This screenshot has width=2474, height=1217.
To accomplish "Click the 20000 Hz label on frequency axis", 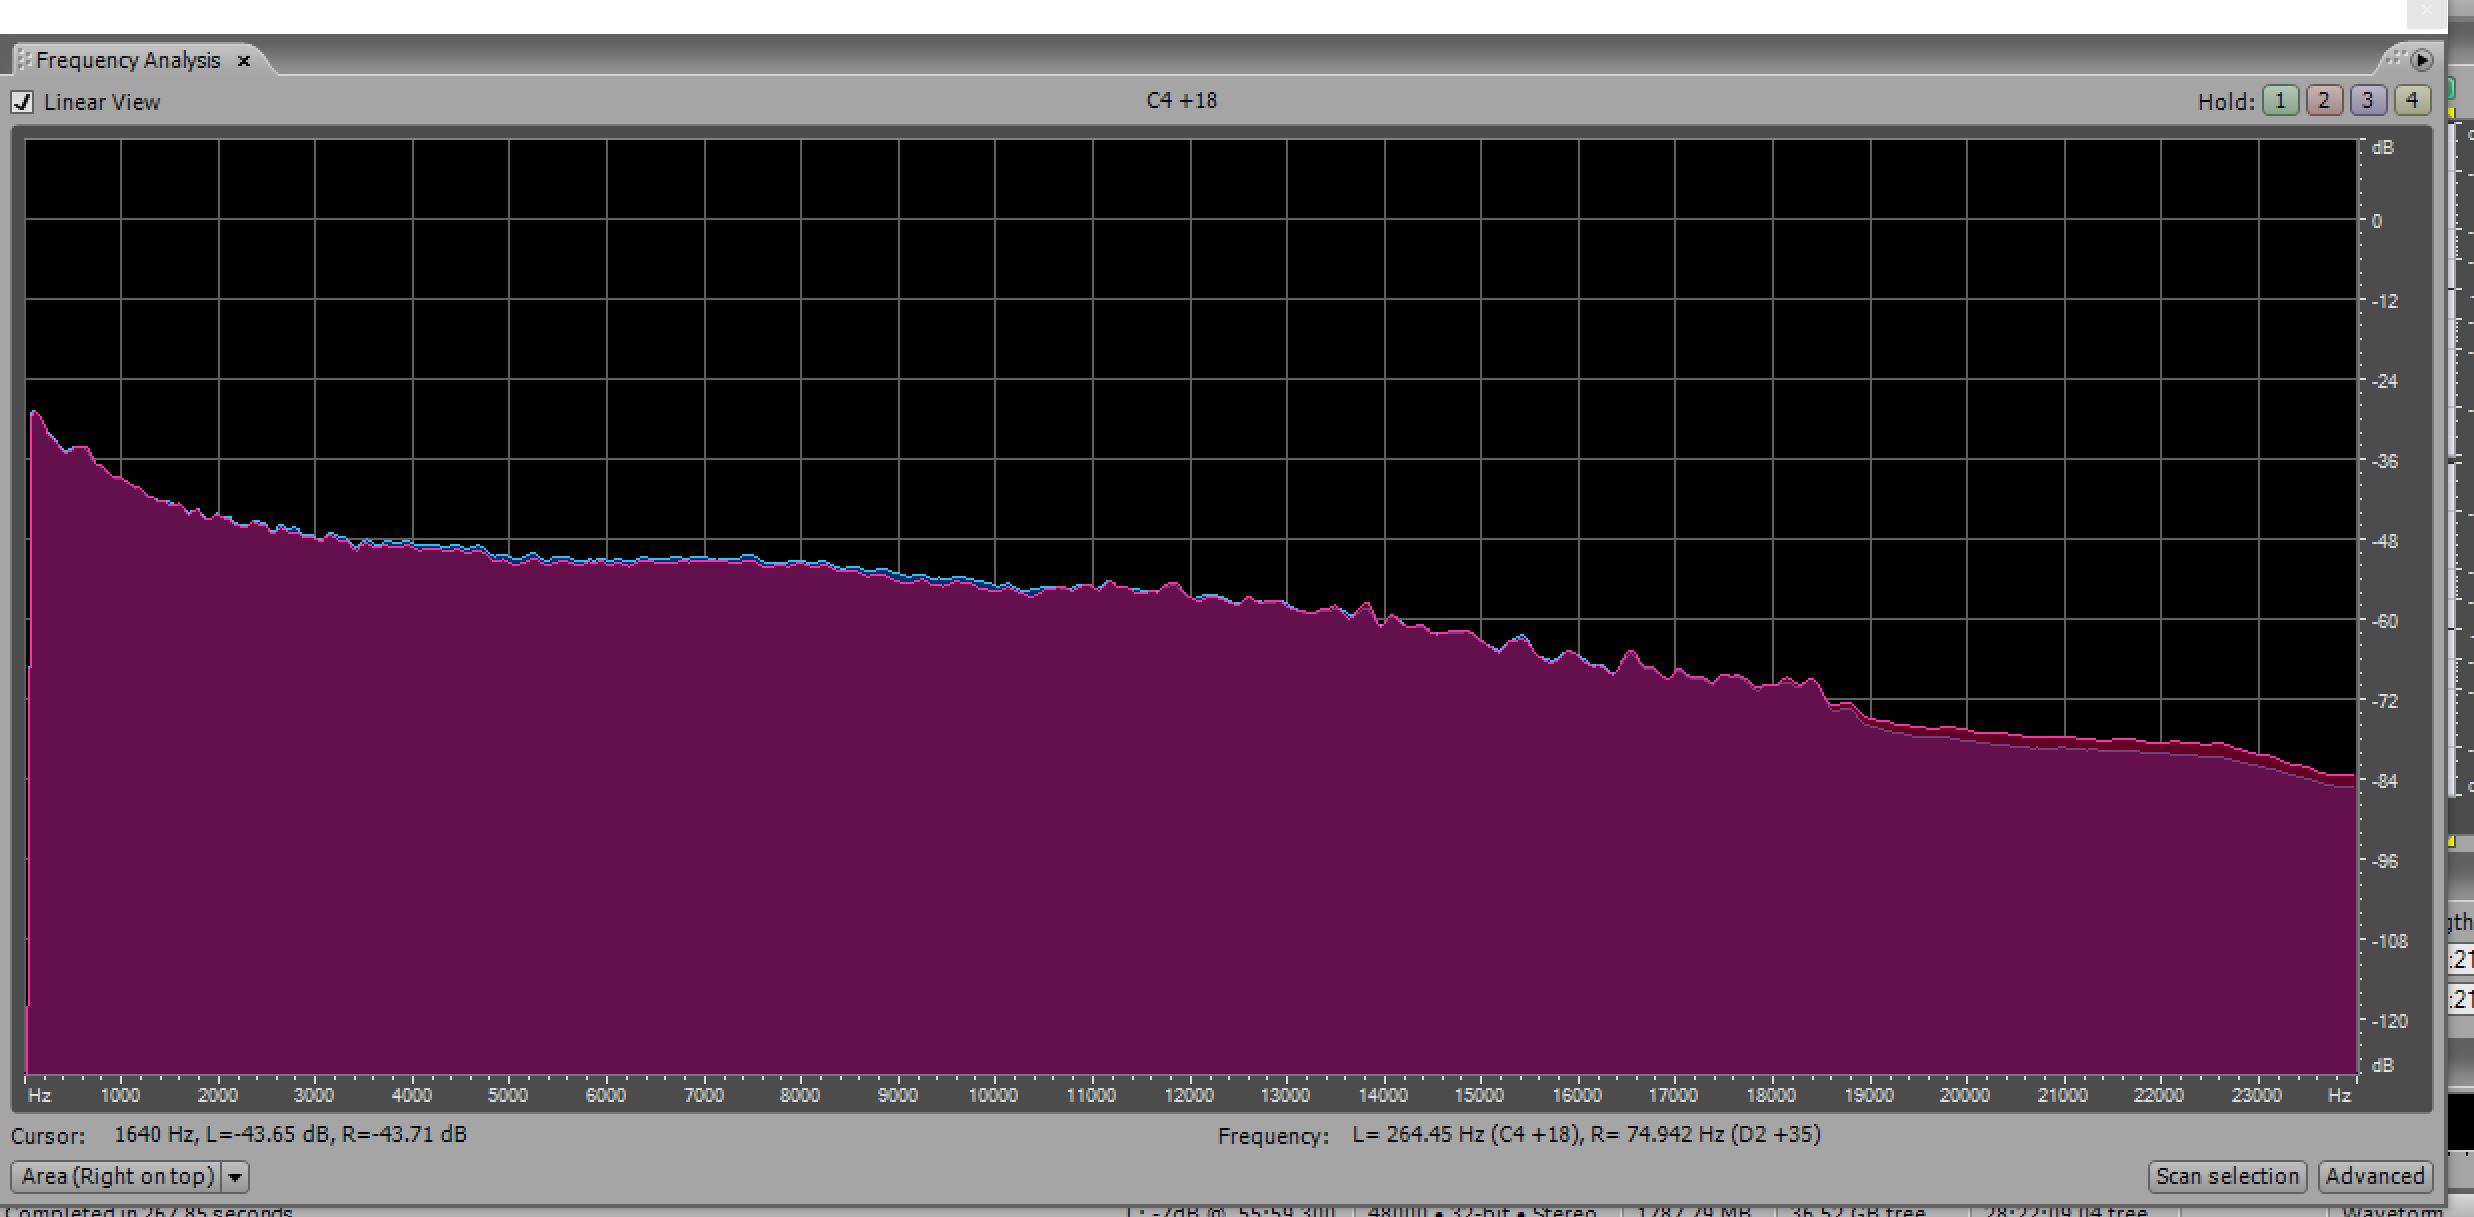I will click(x=1964, y=1095).
